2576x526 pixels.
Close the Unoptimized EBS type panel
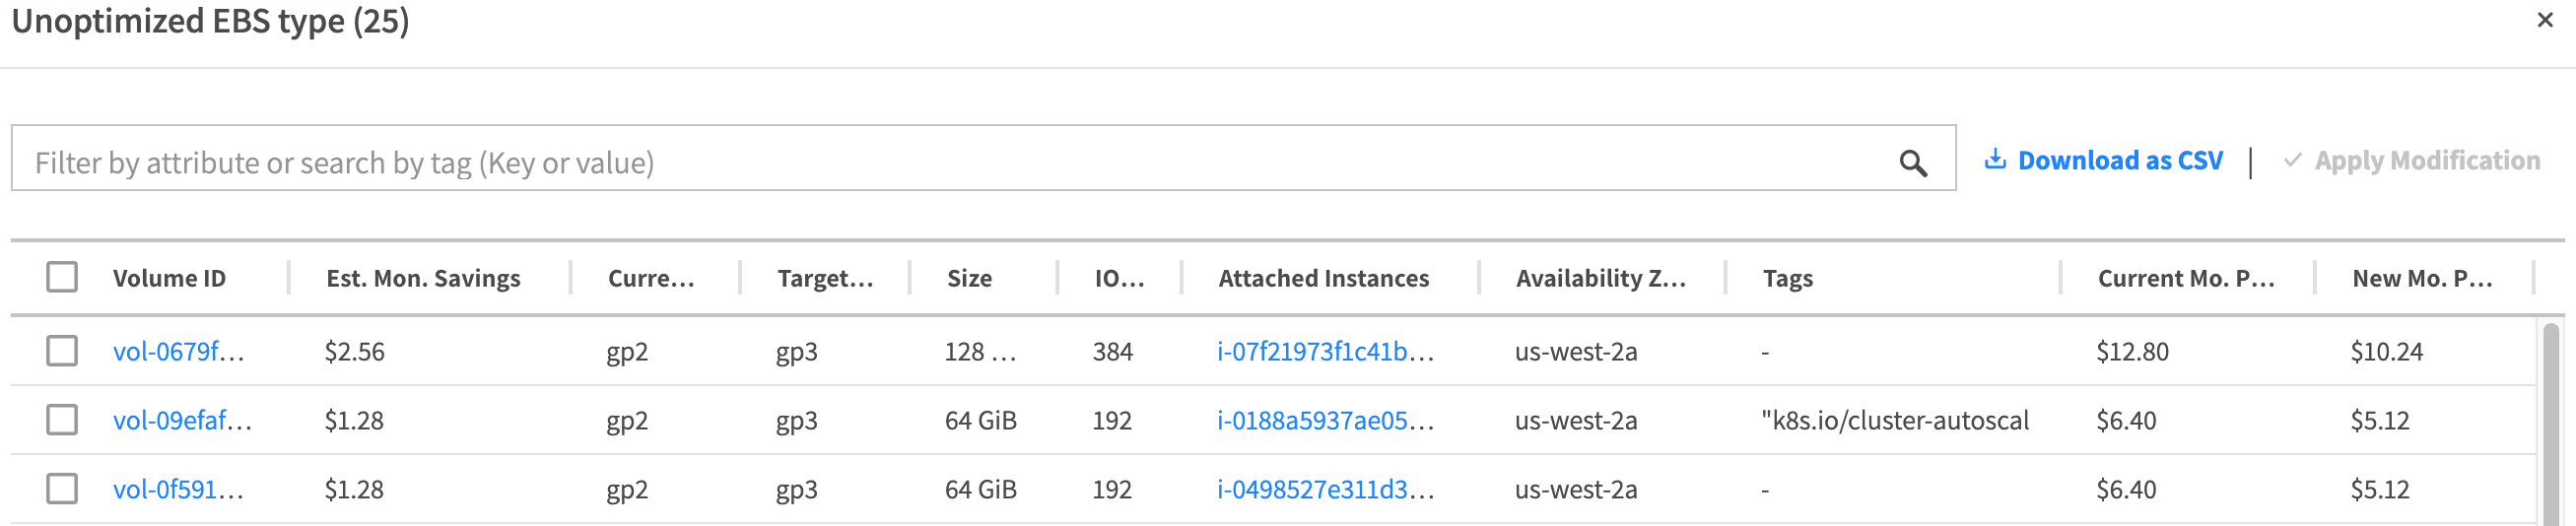coord(2545,20)
